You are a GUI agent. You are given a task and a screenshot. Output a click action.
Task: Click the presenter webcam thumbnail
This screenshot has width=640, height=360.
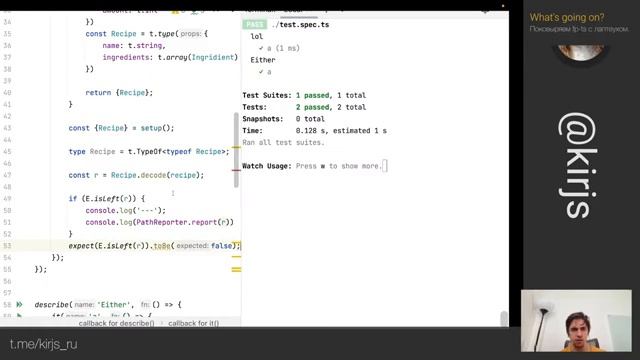coord(576,321)
